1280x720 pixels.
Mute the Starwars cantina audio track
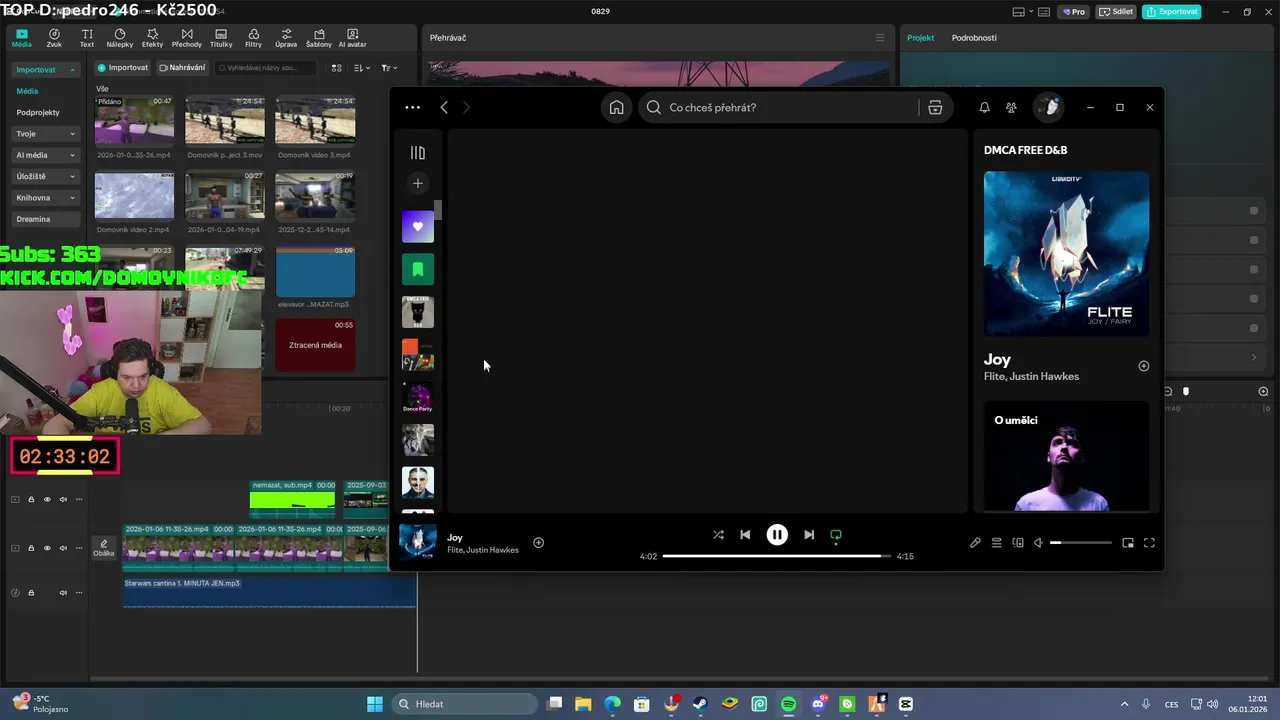[63, 593]
